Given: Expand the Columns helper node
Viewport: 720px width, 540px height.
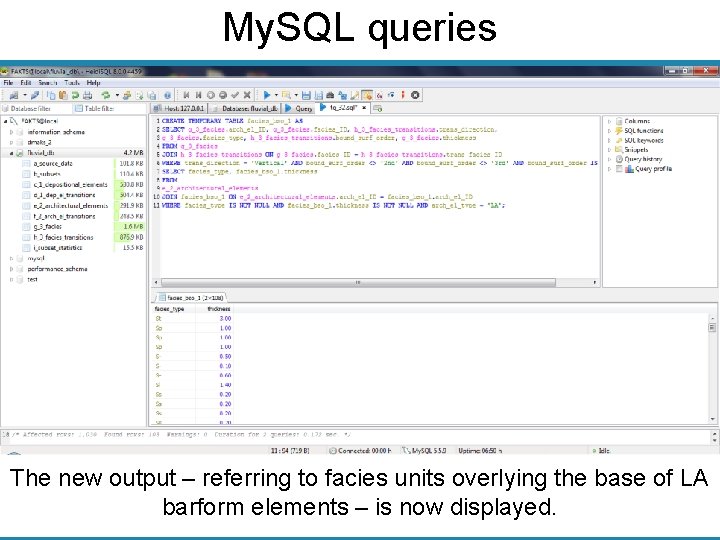Looking at the screenshot, I should click(x=609, y=121).
